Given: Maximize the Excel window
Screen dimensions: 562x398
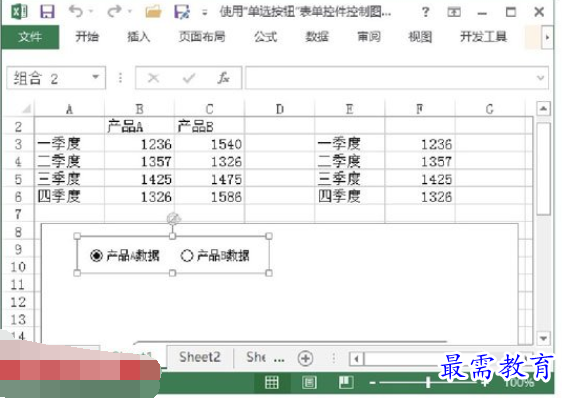Looking at the screenshot, I should click(511, 12).
